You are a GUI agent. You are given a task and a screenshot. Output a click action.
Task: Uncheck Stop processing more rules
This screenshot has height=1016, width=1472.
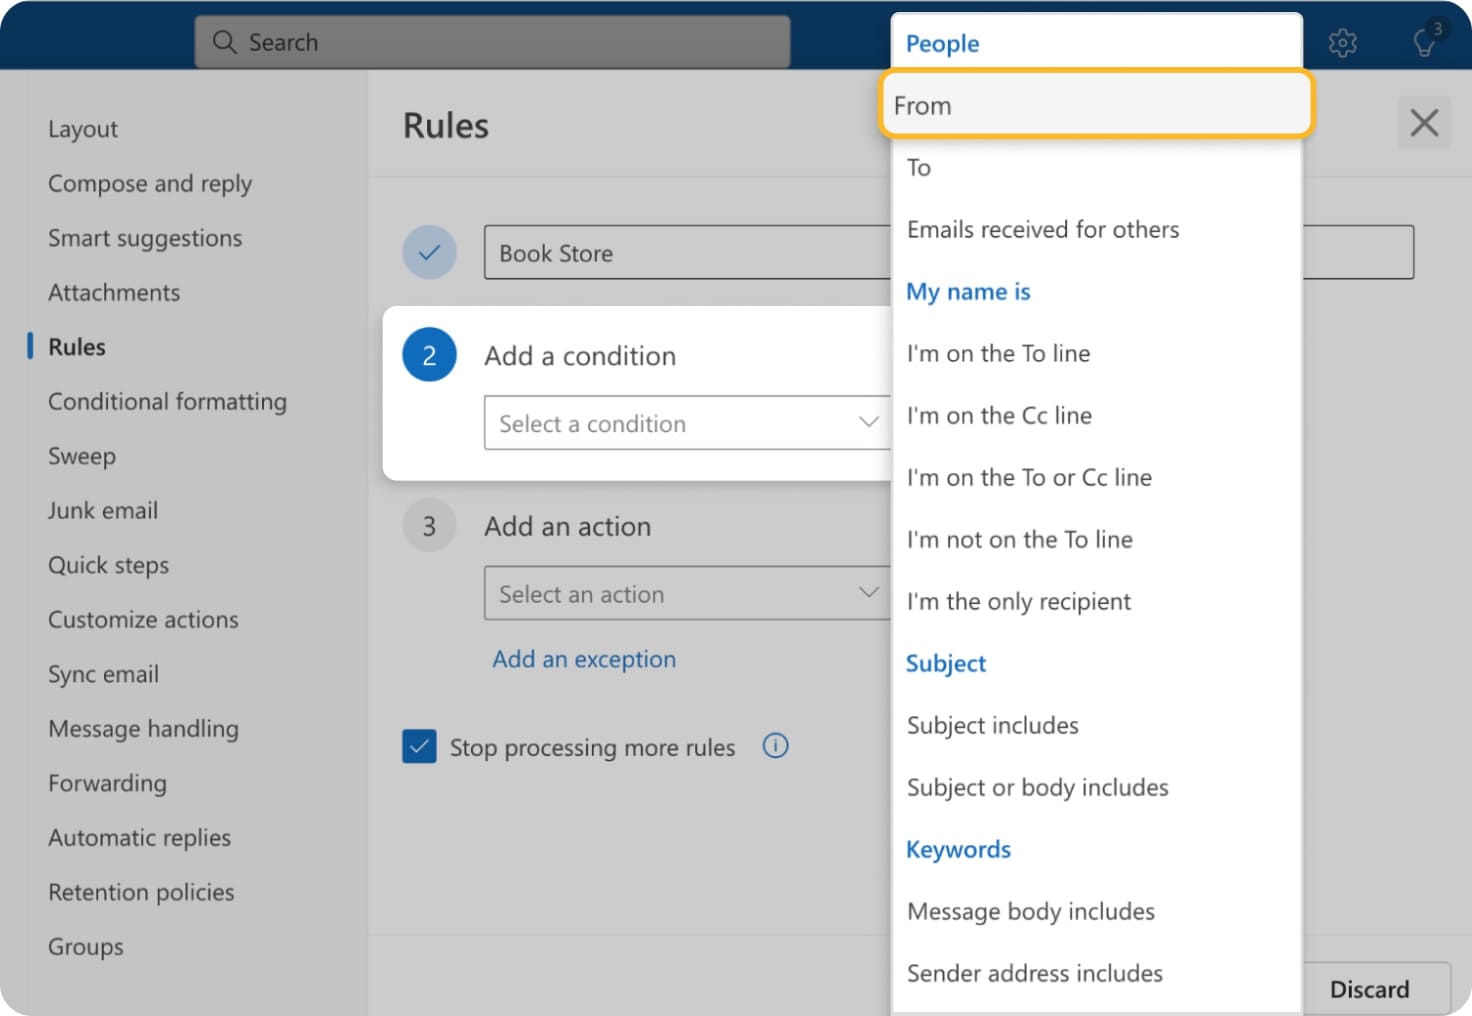(419, 746)
